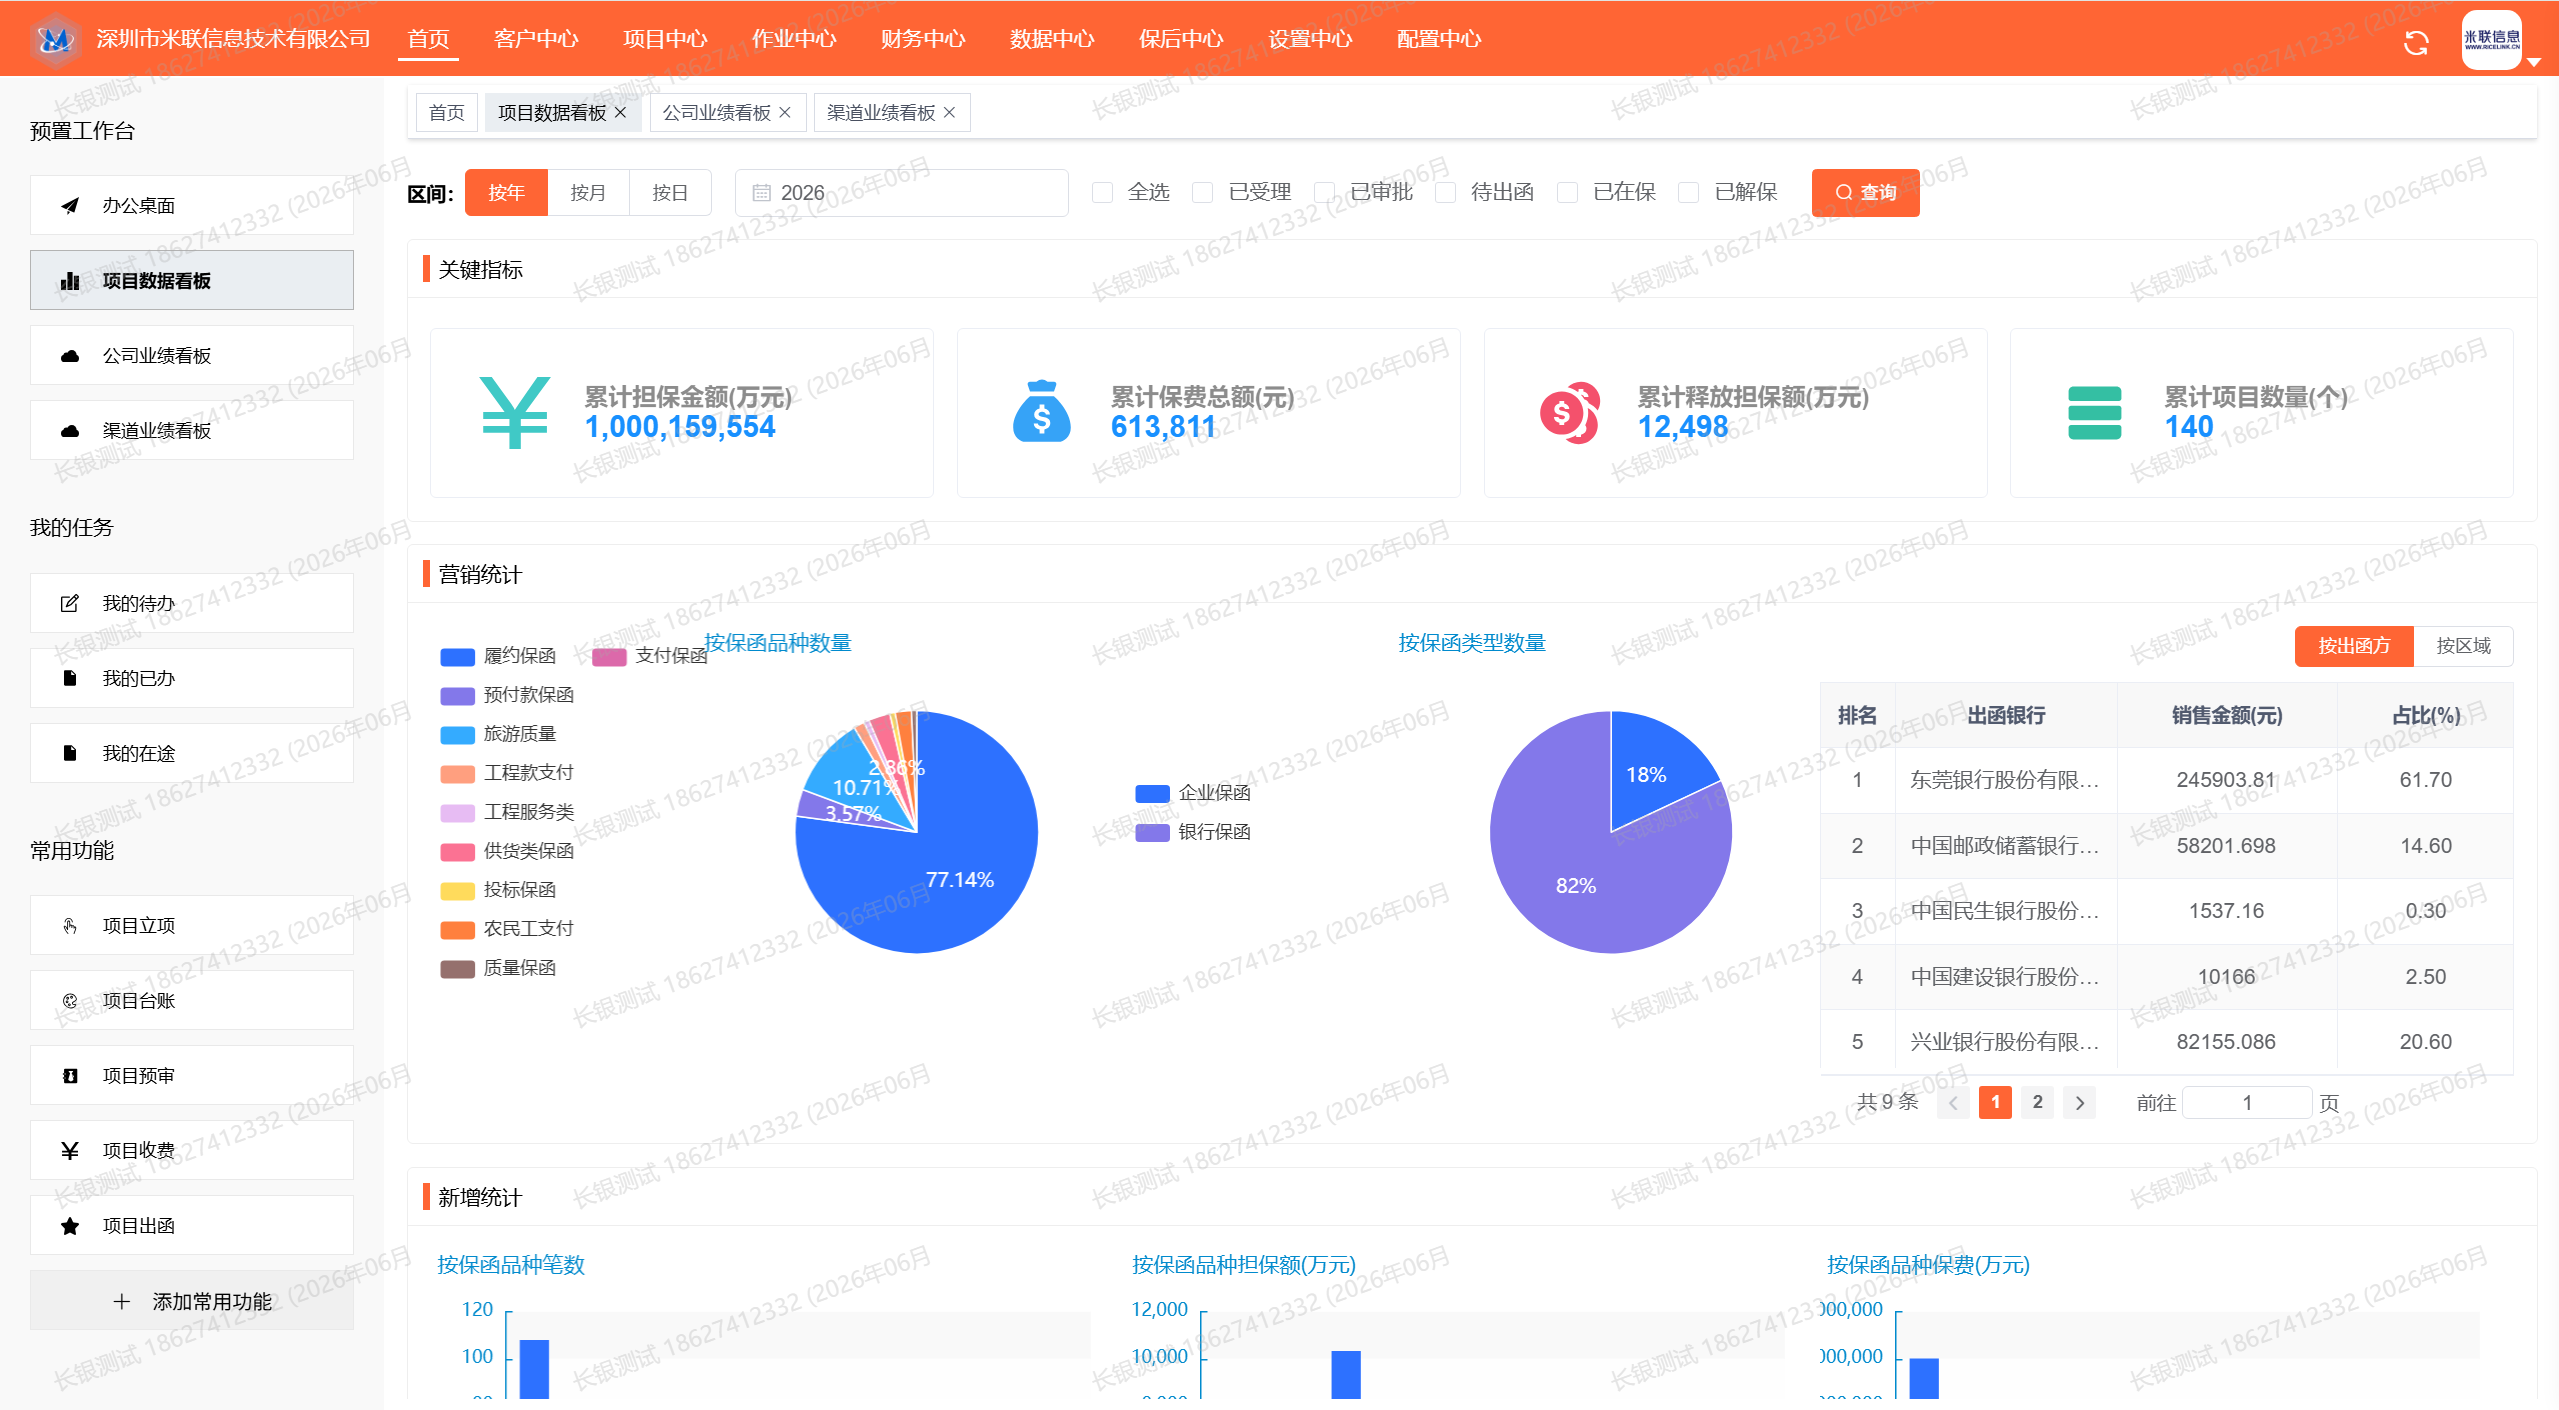Click the refresh icon in the header

click(x=2416, y=43)
